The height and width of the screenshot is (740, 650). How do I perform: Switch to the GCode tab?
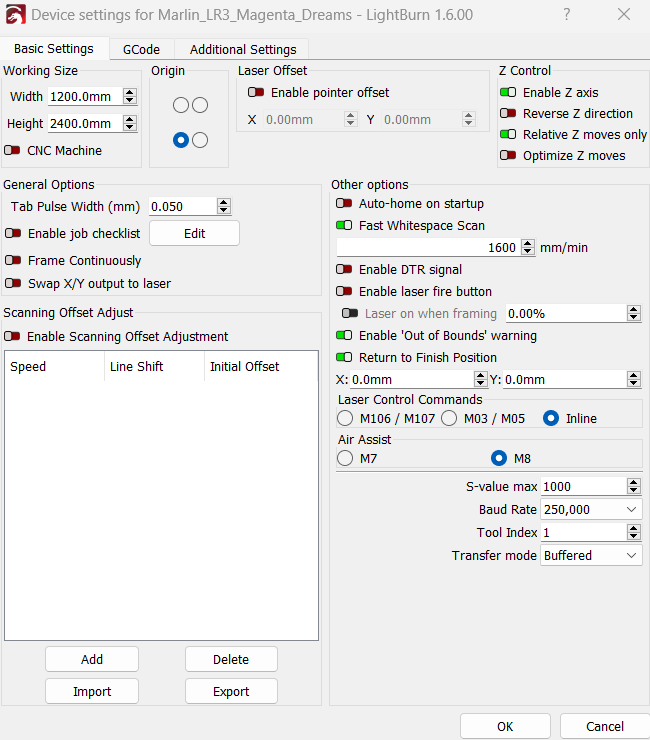[141, 49]
